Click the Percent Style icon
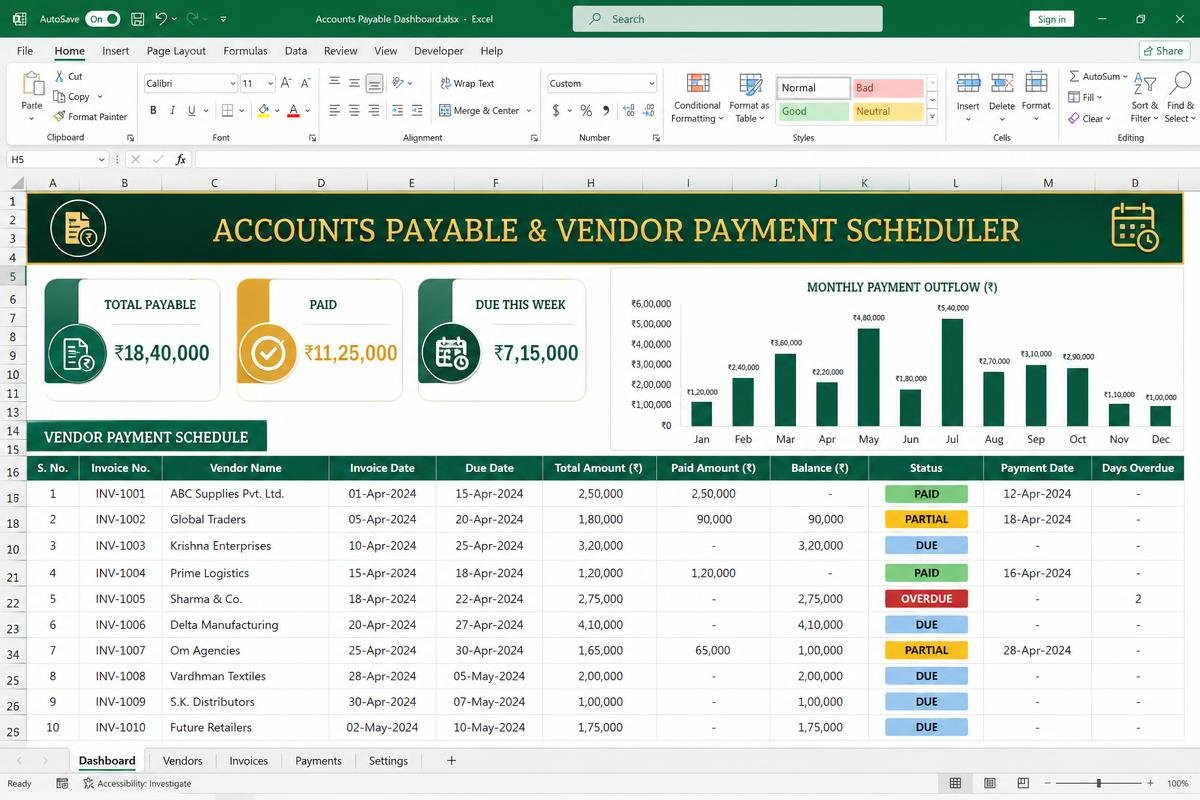 pyautogui.click(x=586, y=111)
